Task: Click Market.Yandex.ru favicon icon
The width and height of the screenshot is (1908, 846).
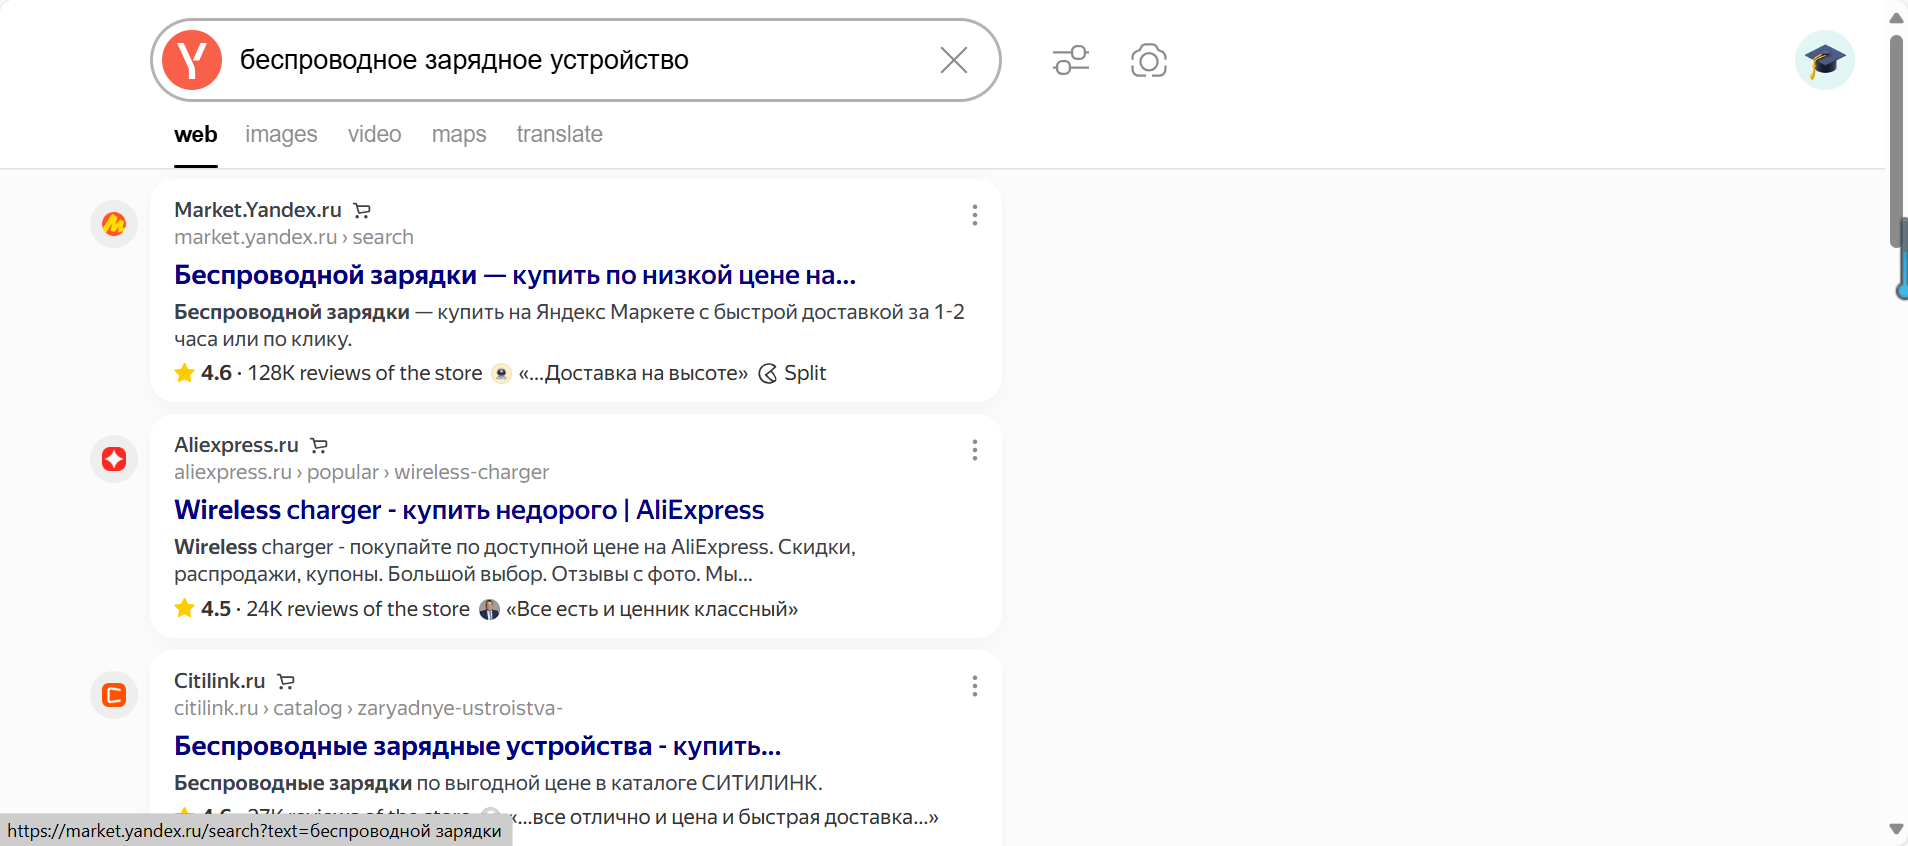Action: point(114,224)
